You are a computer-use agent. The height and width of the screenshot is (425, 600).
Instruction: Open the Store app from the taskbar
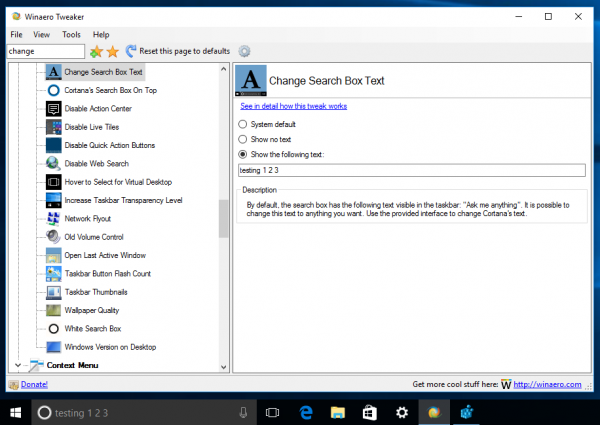[370, 412]
